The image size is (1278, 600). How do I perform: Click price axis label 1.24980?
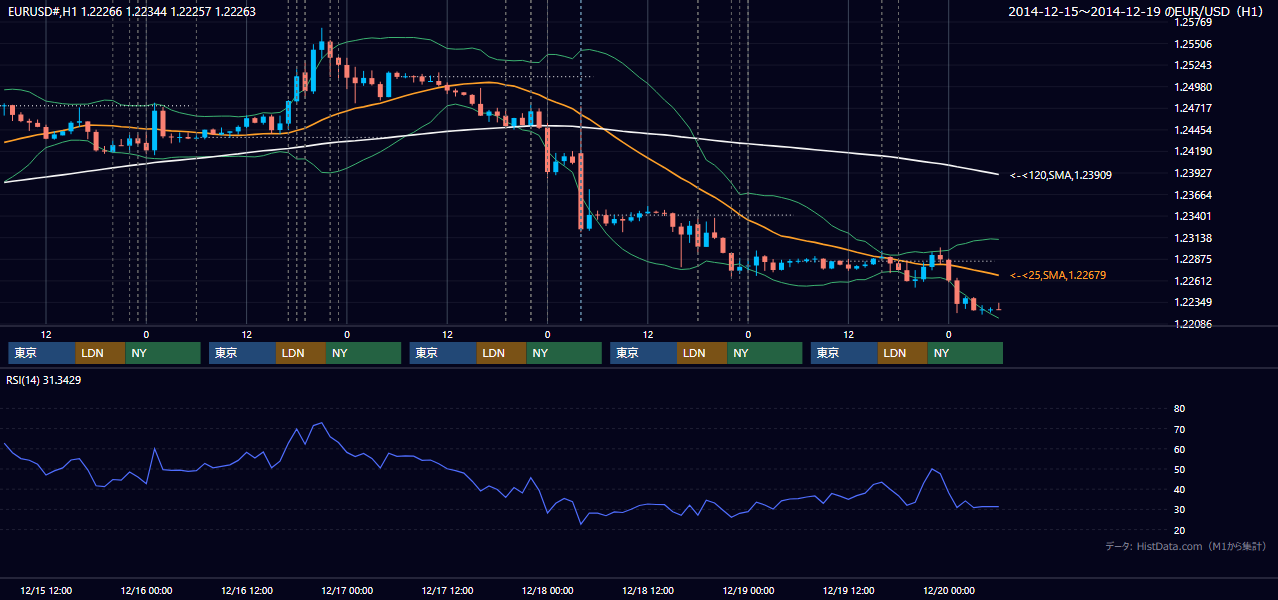1193,87
